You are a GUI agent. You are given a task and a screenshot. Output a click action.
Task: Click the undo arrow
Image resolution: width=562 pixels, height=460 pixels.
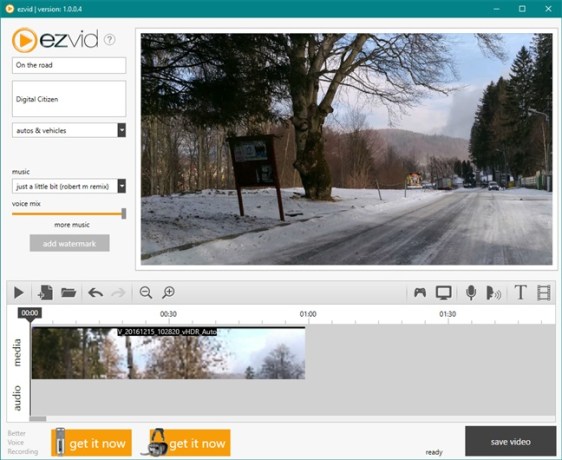[x=95, y=293]
